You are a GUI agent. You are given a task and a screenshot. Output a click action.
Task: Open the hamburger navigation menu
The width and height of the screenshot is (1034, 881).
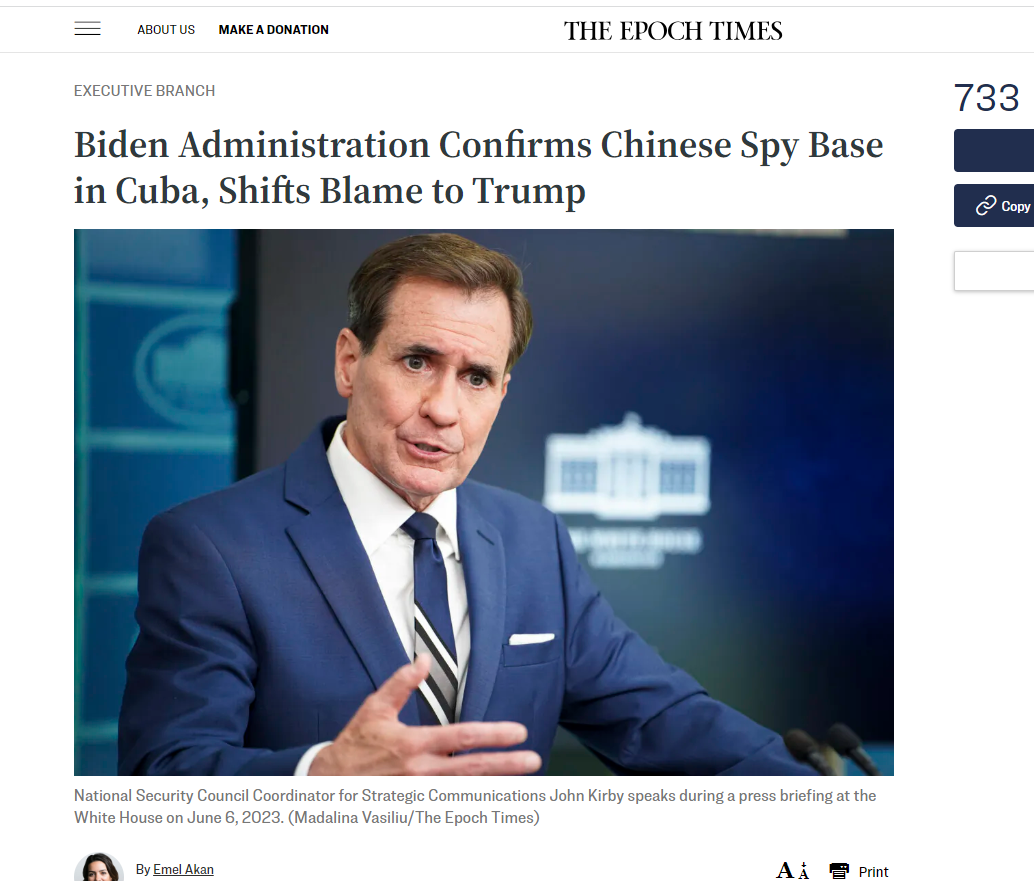[x=87, y=29]
